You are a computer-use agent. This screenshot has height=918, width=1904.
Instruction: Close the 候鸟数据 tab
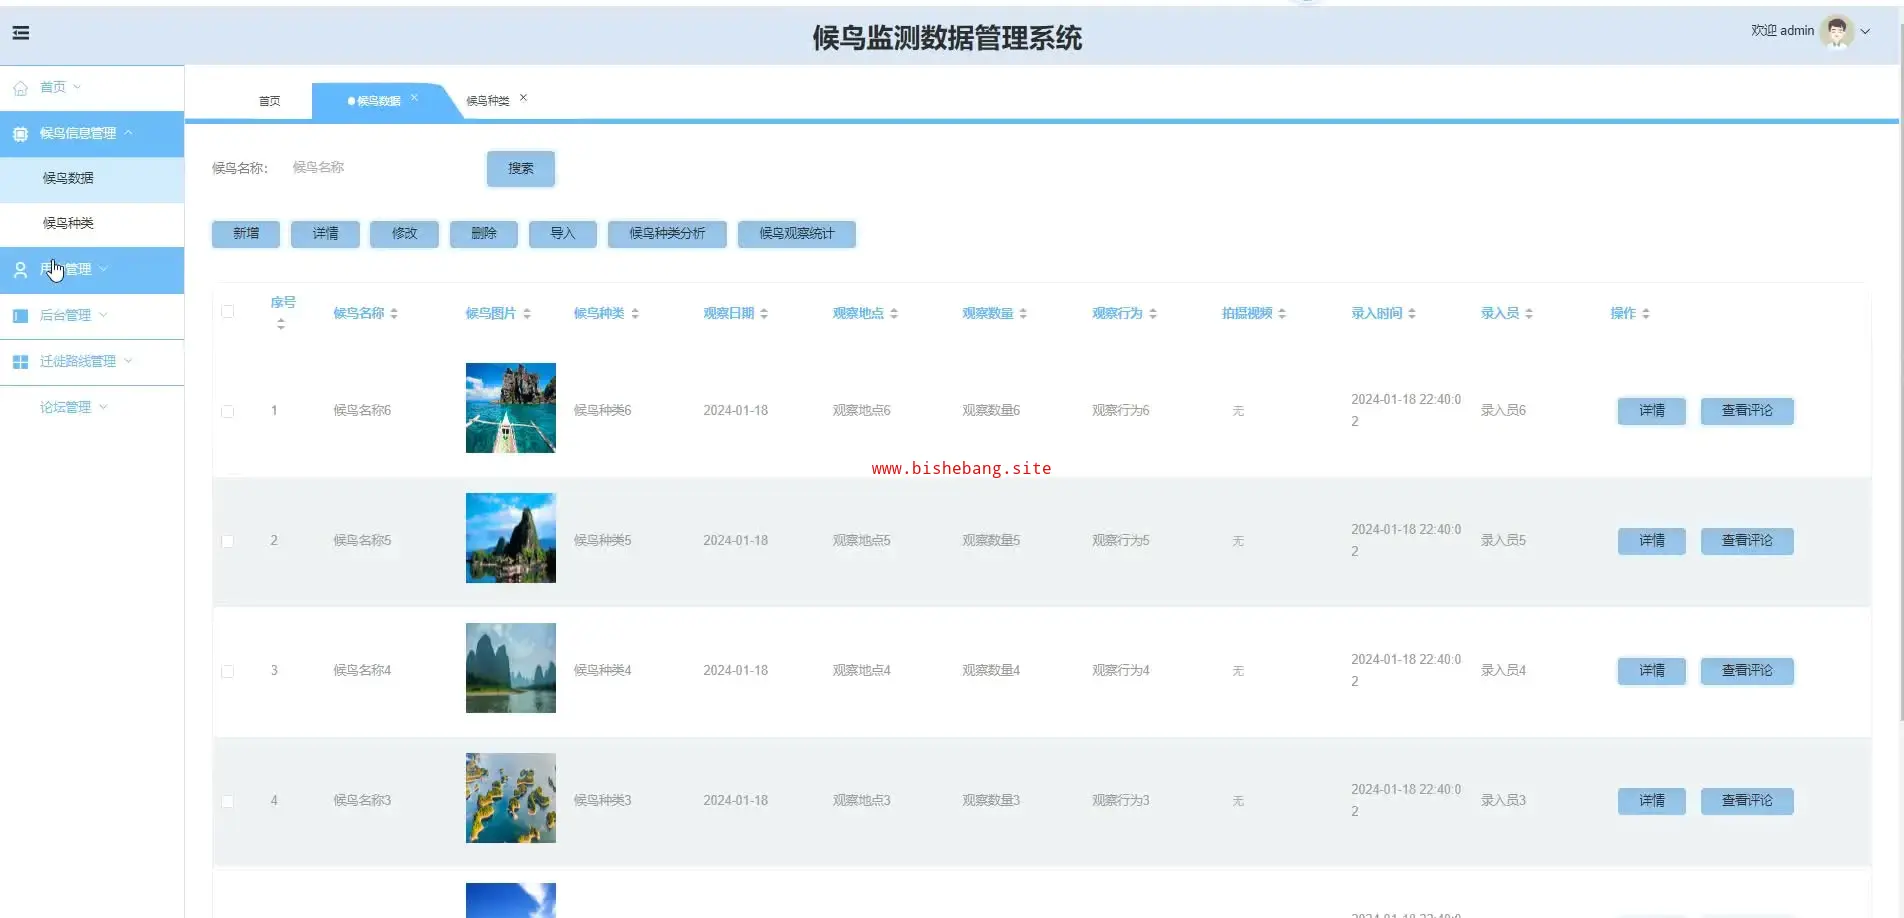pos(414,98)
